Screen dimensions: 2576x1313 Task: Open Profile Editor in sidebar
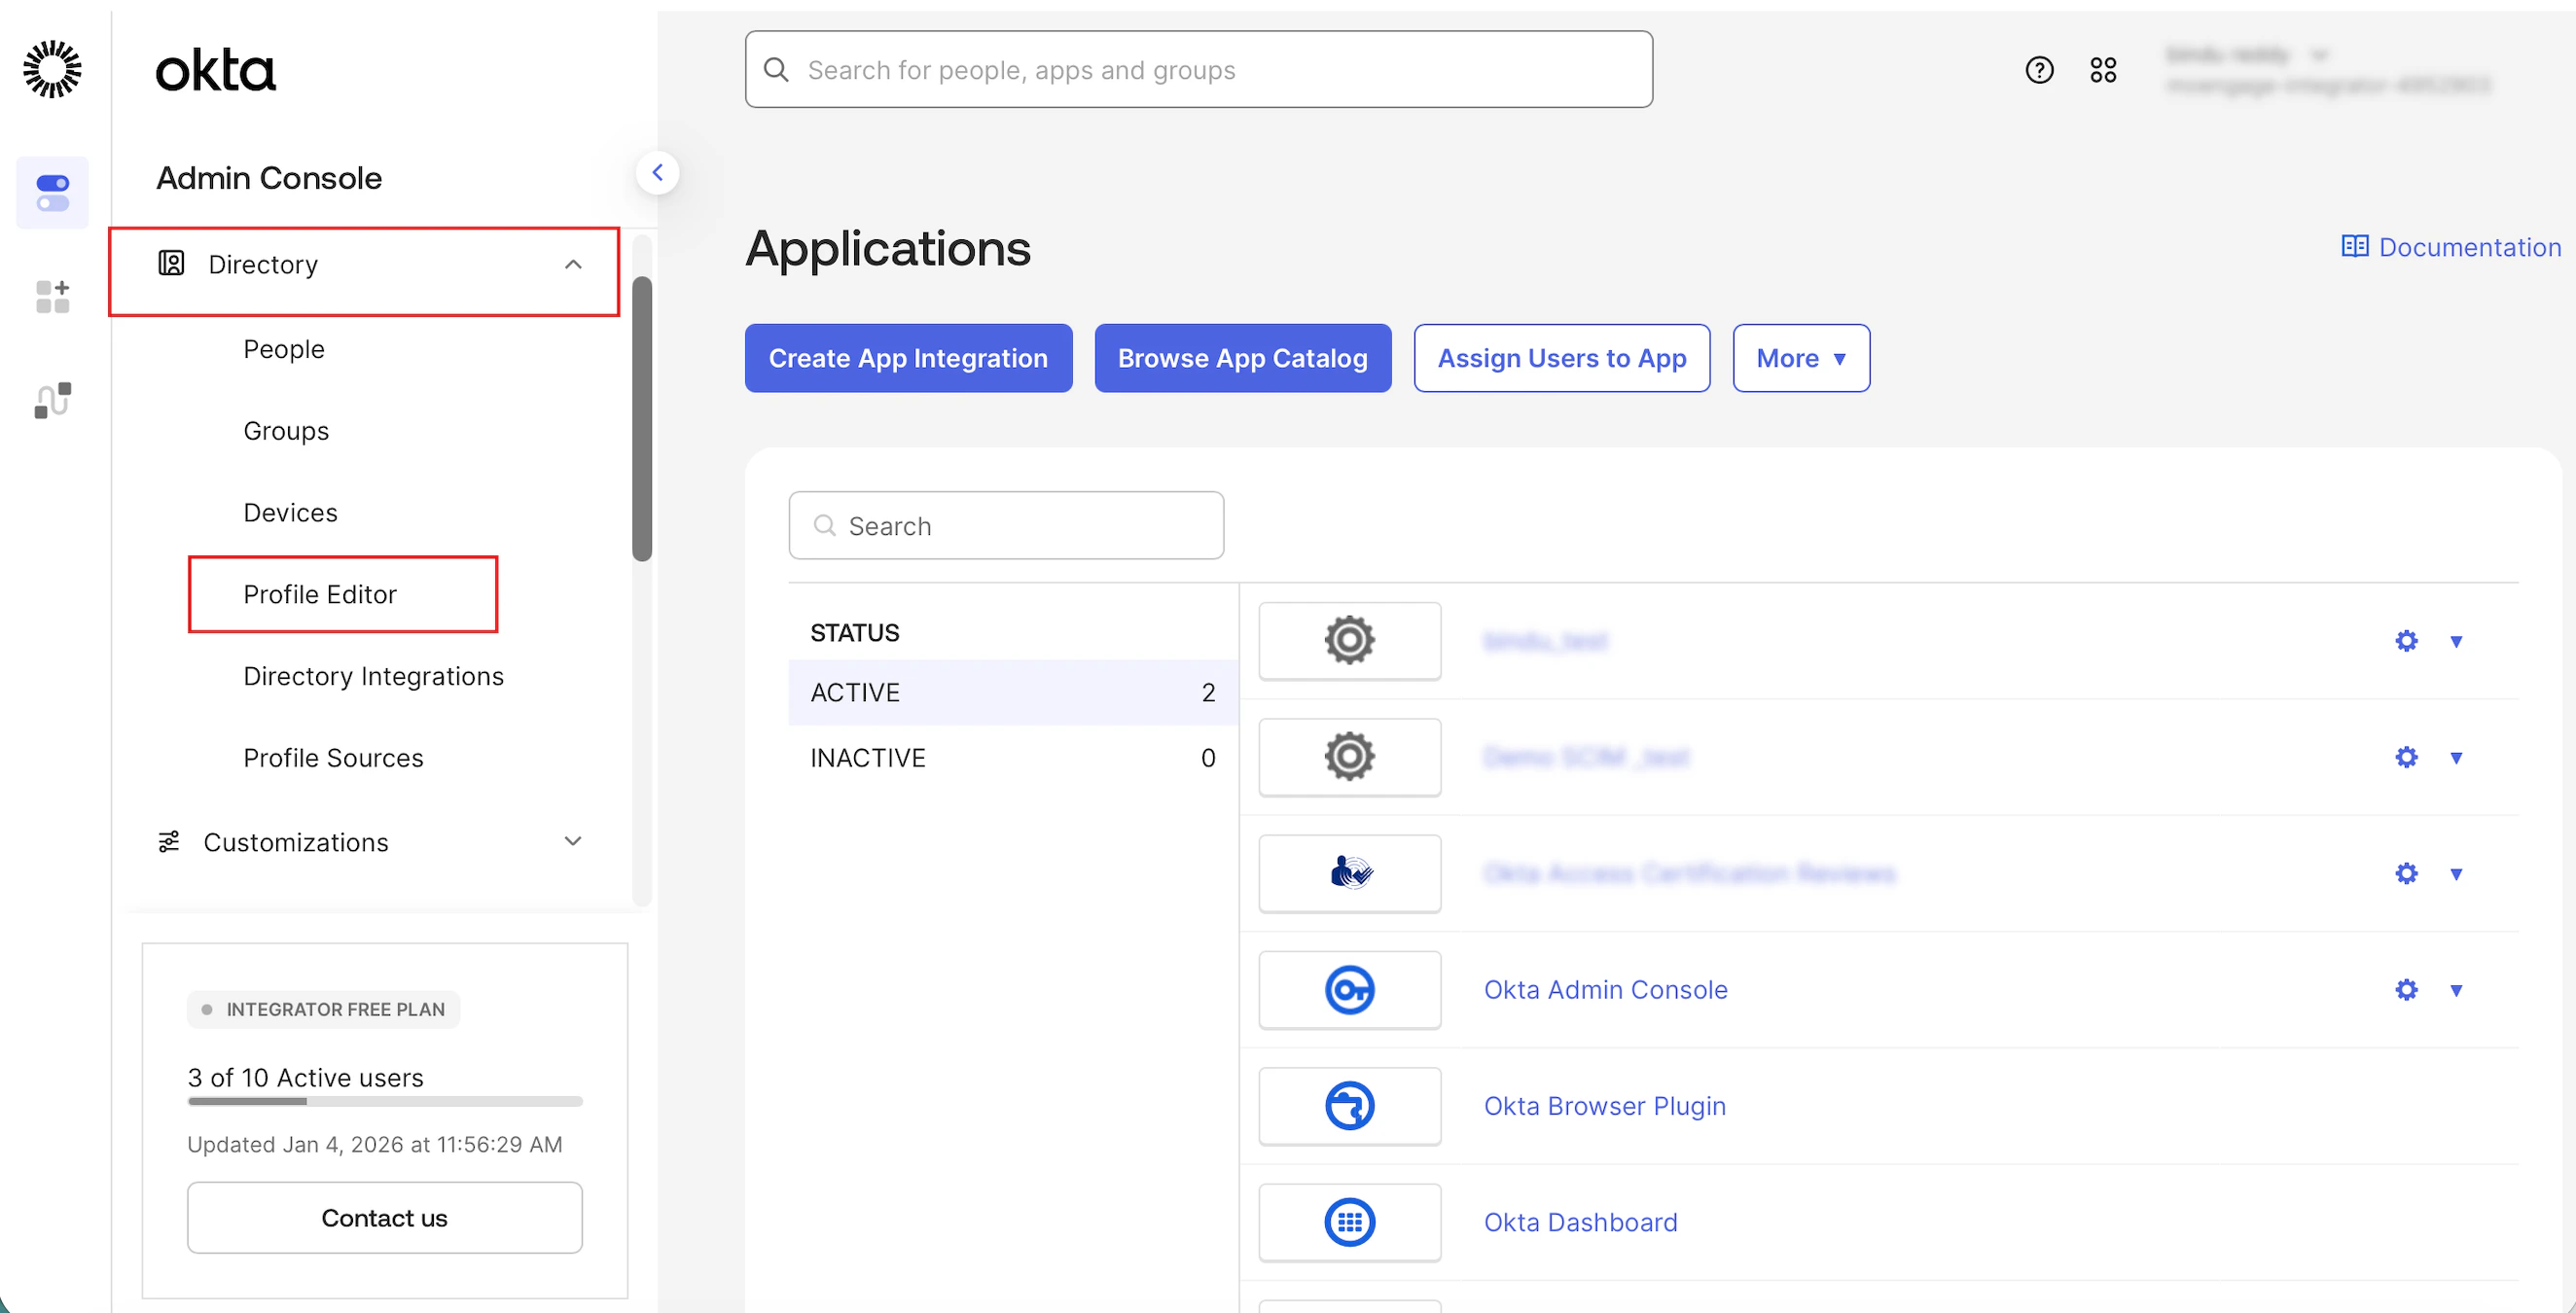click(320, 594)
